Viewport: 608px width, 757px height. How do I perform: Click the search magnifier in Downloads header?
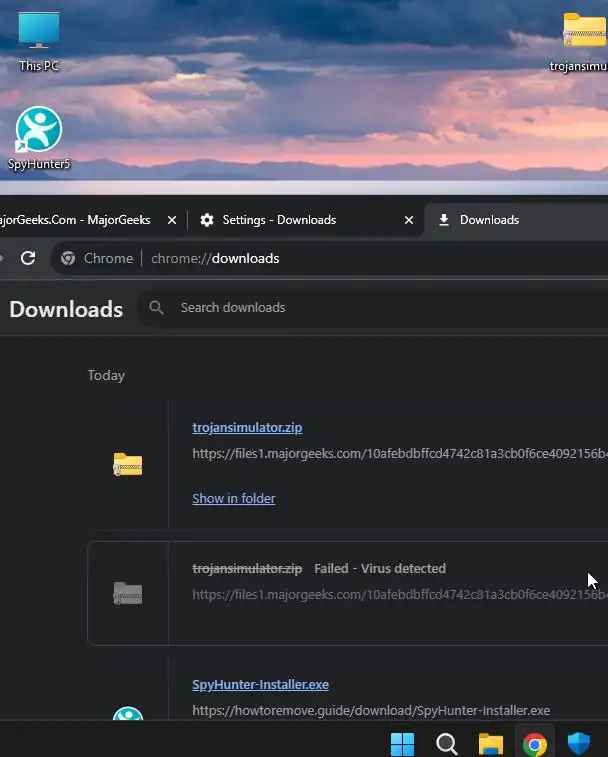tap(156, 308)
